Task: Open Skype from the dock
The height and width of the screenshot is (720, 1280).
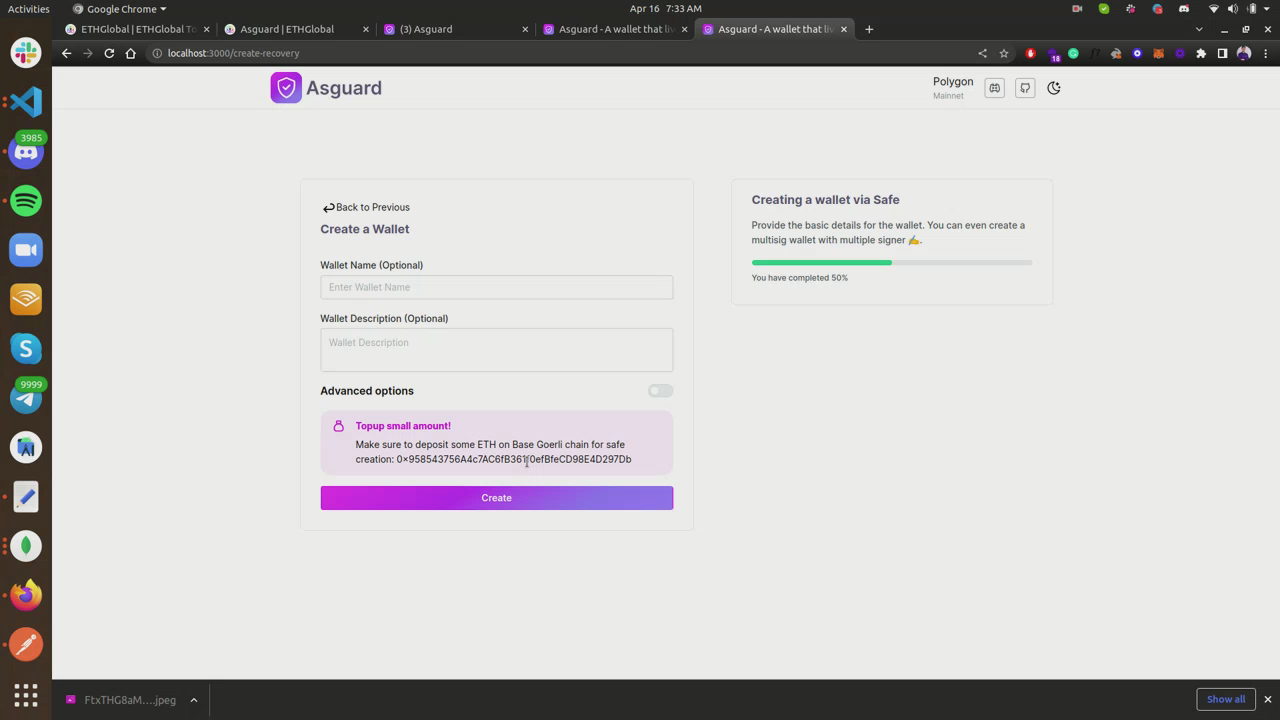Action: click(x=26, y=348)
